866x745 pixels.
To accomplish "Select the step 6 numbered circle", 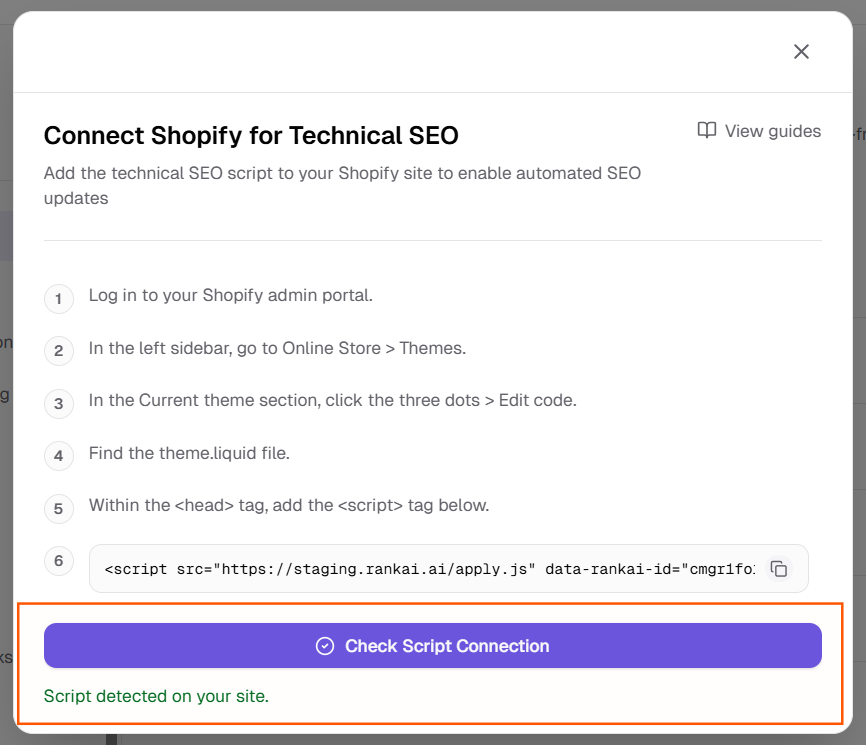I will (58, 561).
